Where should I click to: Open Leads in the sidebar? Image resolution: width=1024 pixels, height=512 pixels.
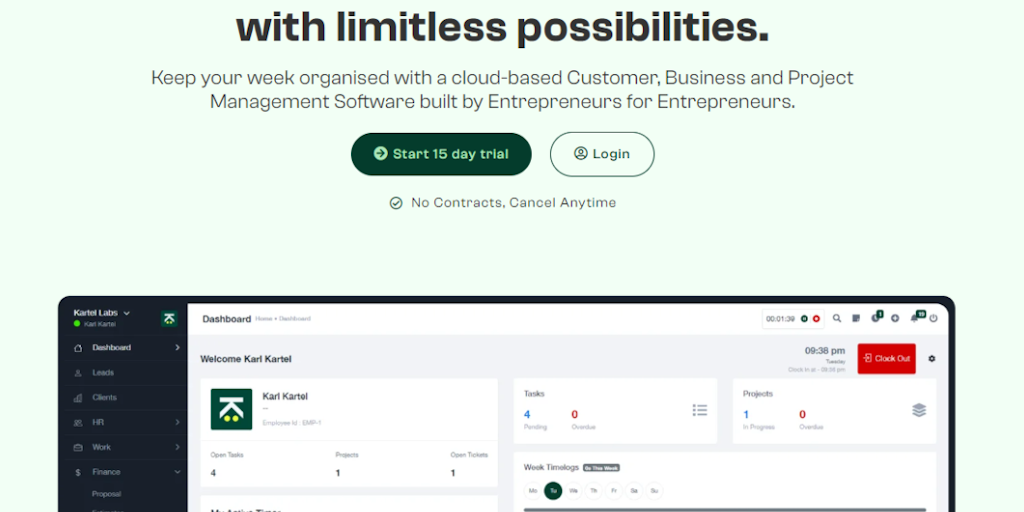tap(103, 373)
